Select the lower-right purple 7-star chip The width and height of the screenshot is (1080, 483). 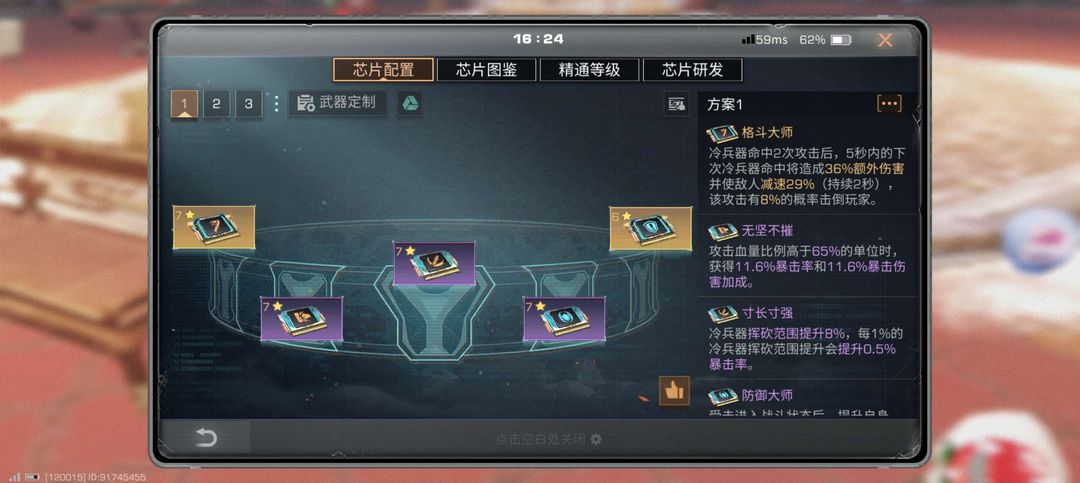click(x=564, y=318)
